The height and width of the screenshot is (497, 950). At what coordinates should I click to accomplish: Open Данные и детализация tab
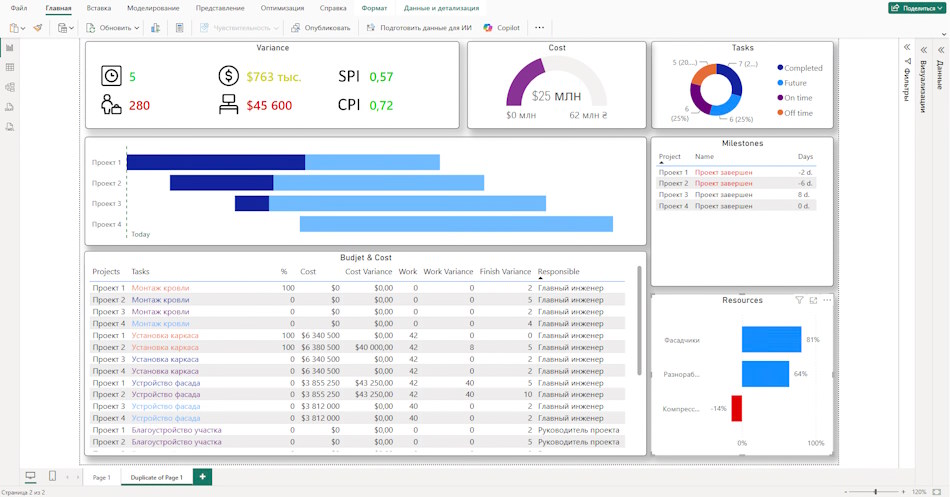(x=441, y=8)
